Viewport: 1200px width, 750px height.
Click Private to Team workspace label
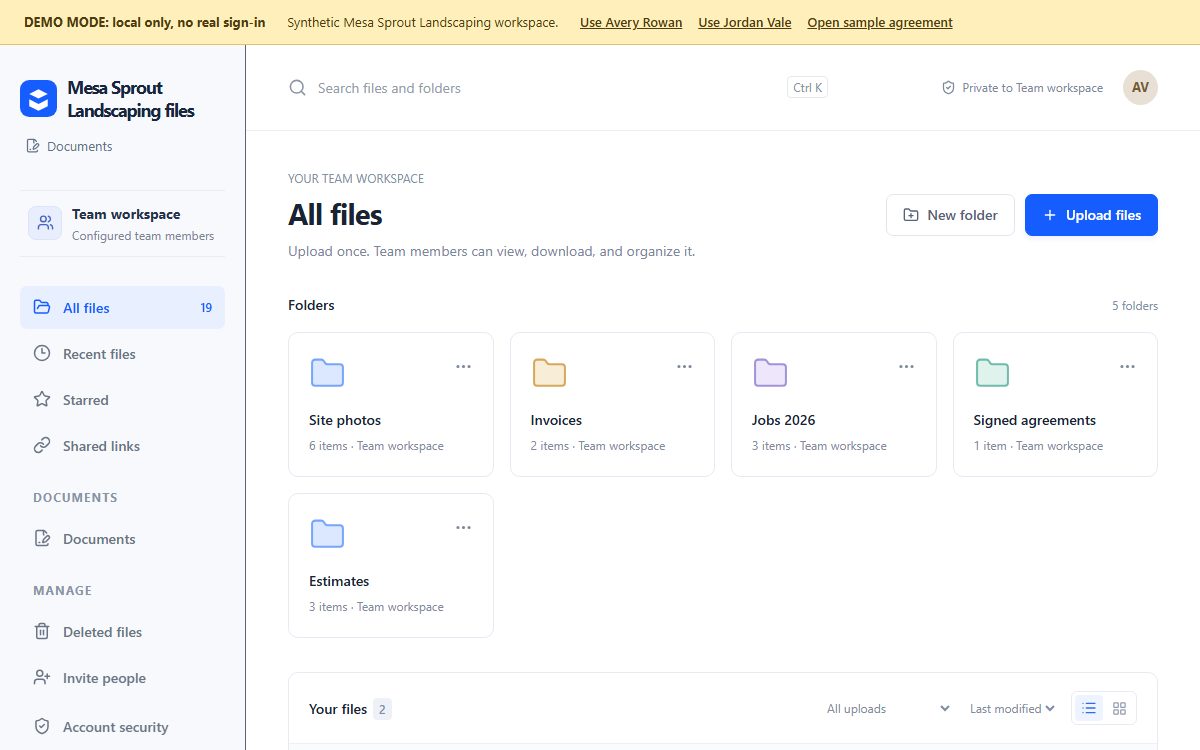[1032, 88]
